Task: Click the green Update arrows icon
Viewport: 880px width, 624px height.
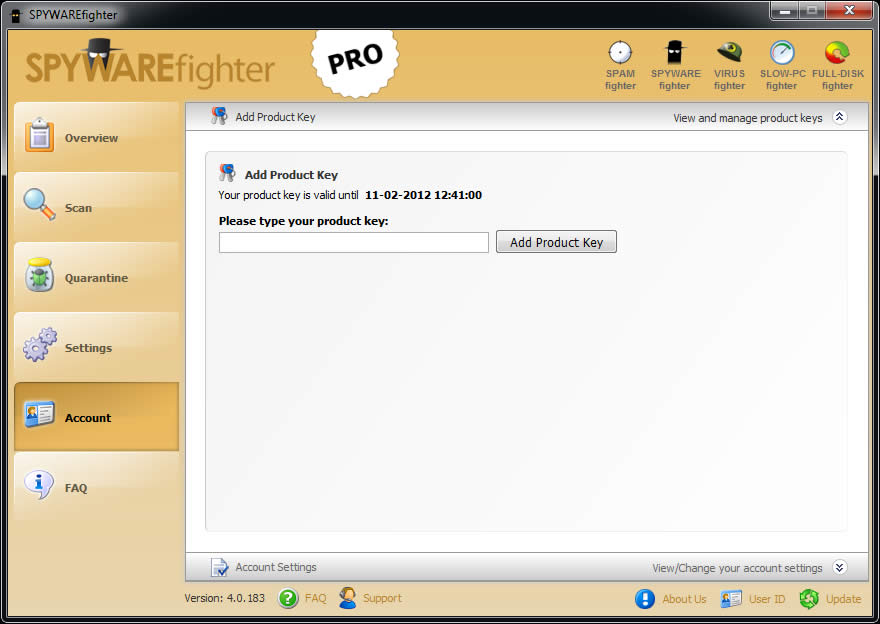Action: 809,599
